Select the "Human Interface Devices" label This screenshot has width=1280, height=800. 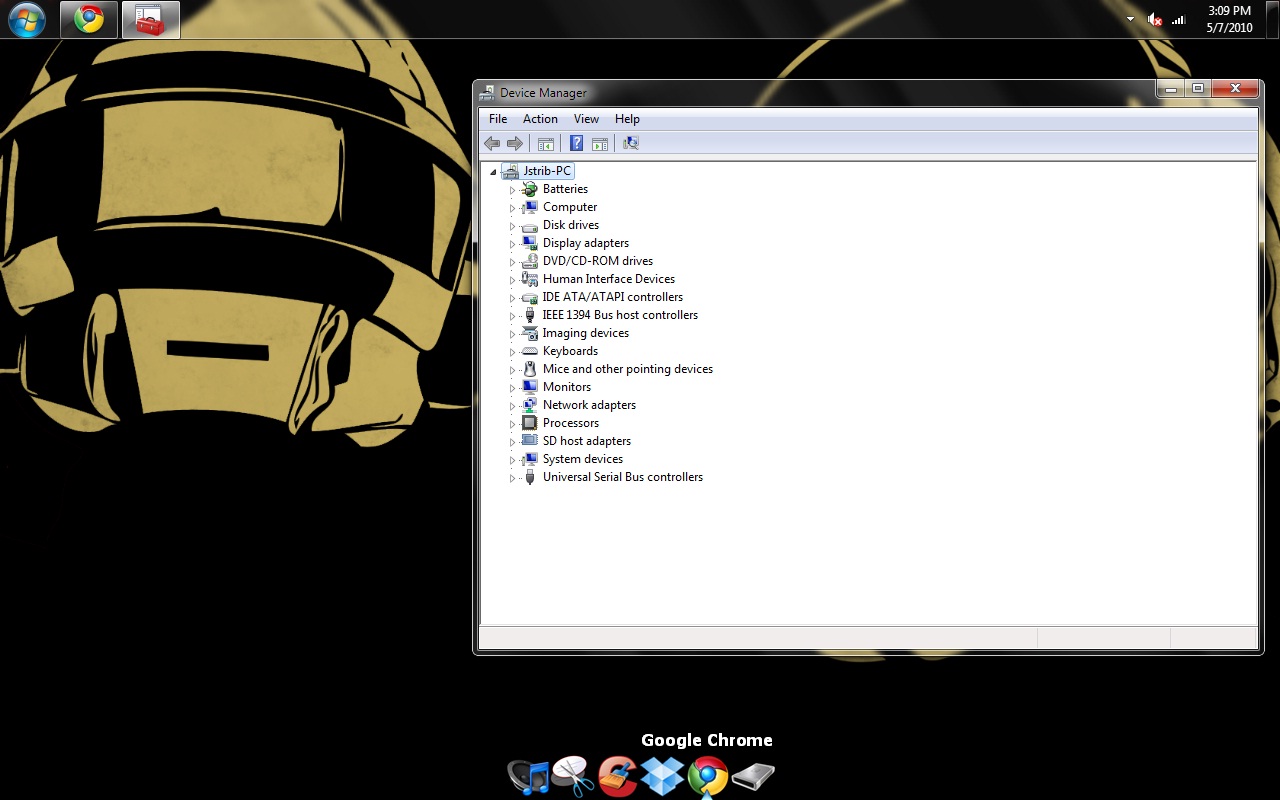(609, 279)
